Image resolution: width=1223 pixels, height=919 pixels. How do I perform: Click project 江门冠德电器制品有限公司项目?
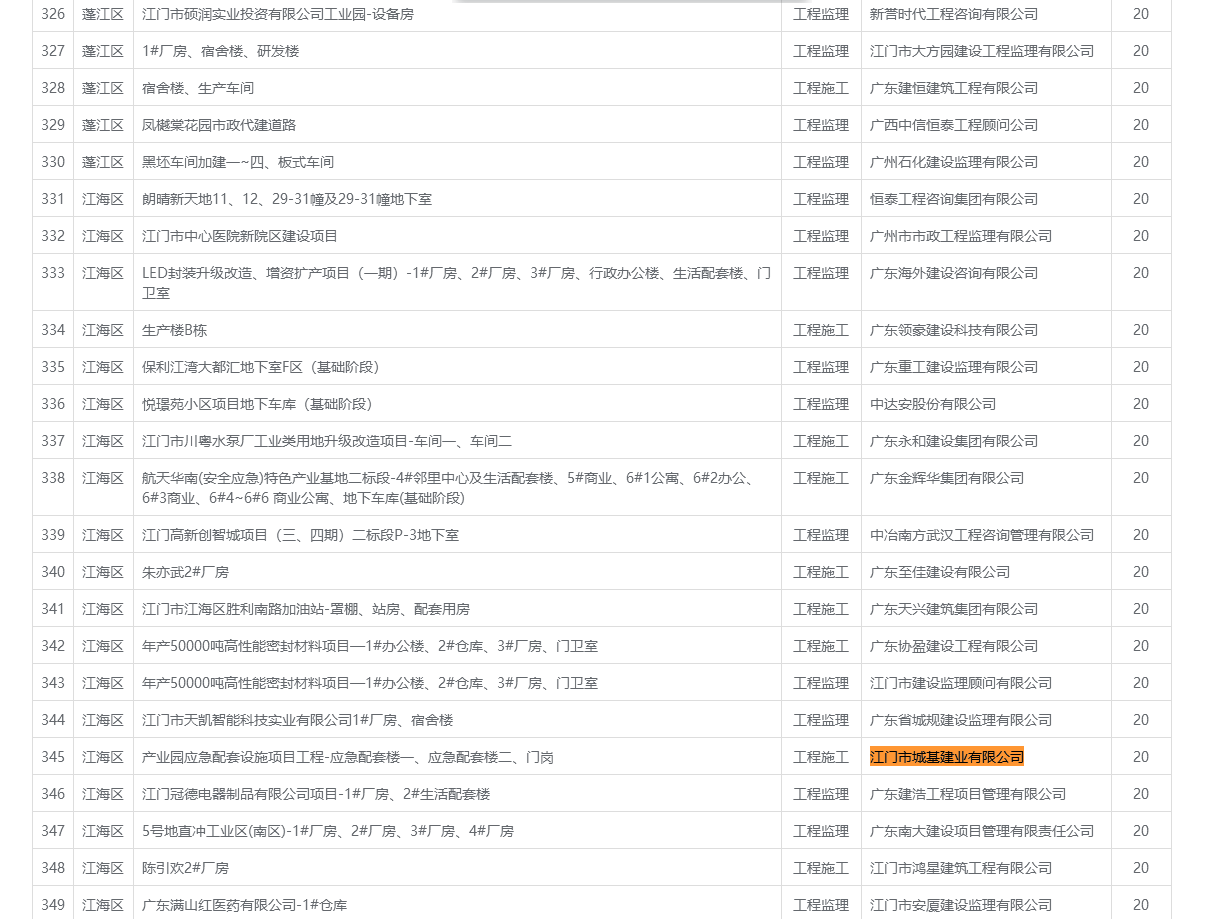tap(316, 794)
